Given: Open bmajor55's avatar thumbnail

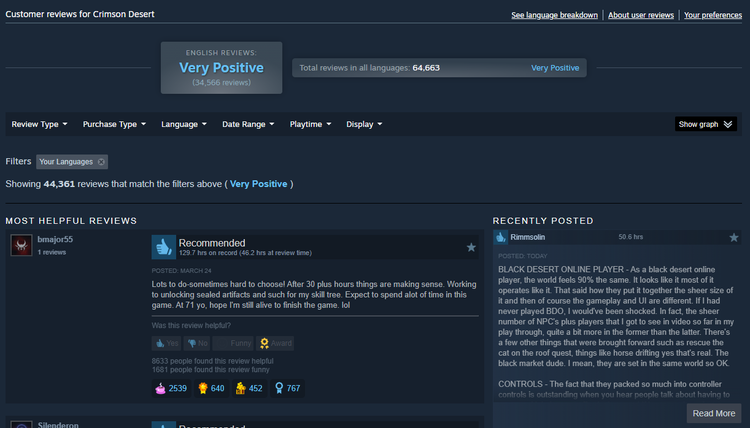Looking at the screenshot, I should 22,245.
